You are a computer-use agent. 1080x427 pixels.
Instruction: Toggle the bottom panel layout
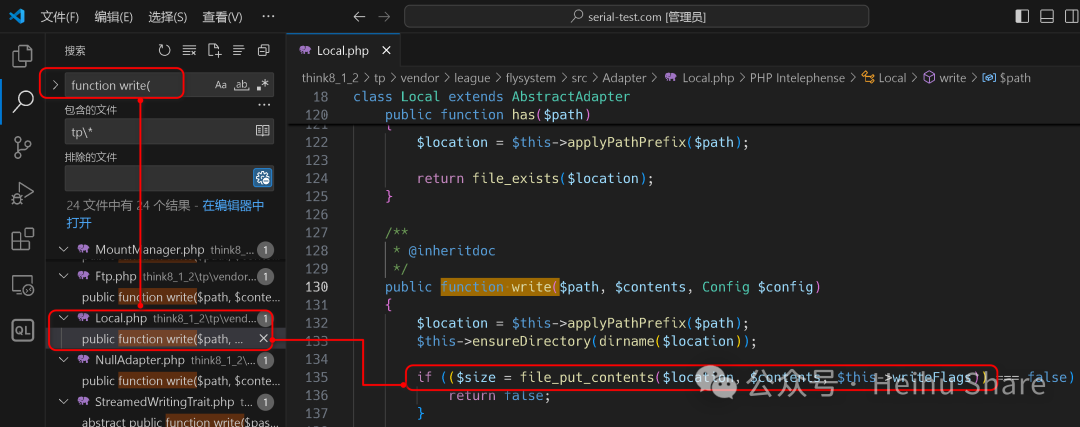[1047, 17]
